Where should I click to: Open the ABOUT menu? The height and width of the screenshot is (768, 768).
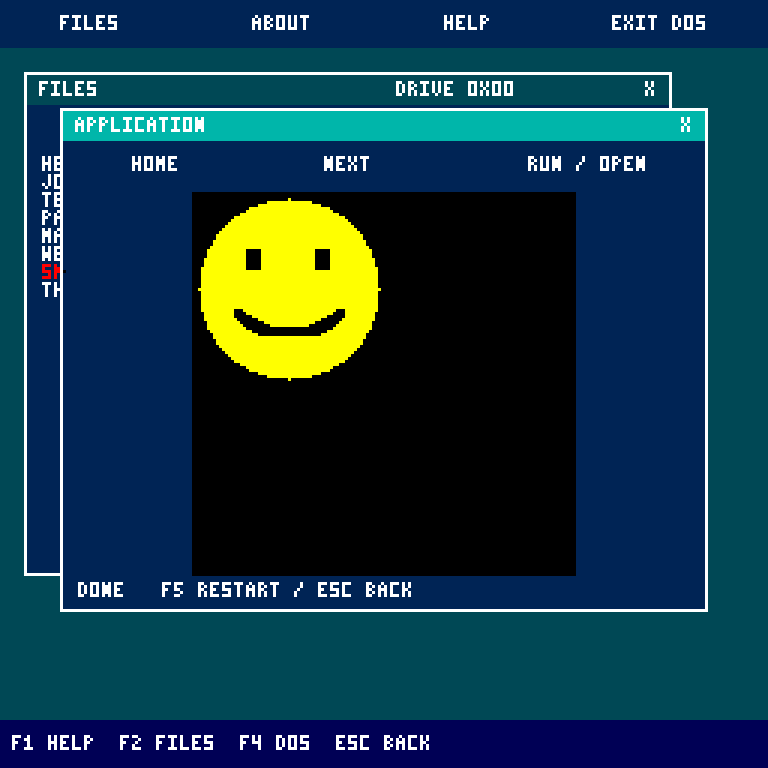281,23
